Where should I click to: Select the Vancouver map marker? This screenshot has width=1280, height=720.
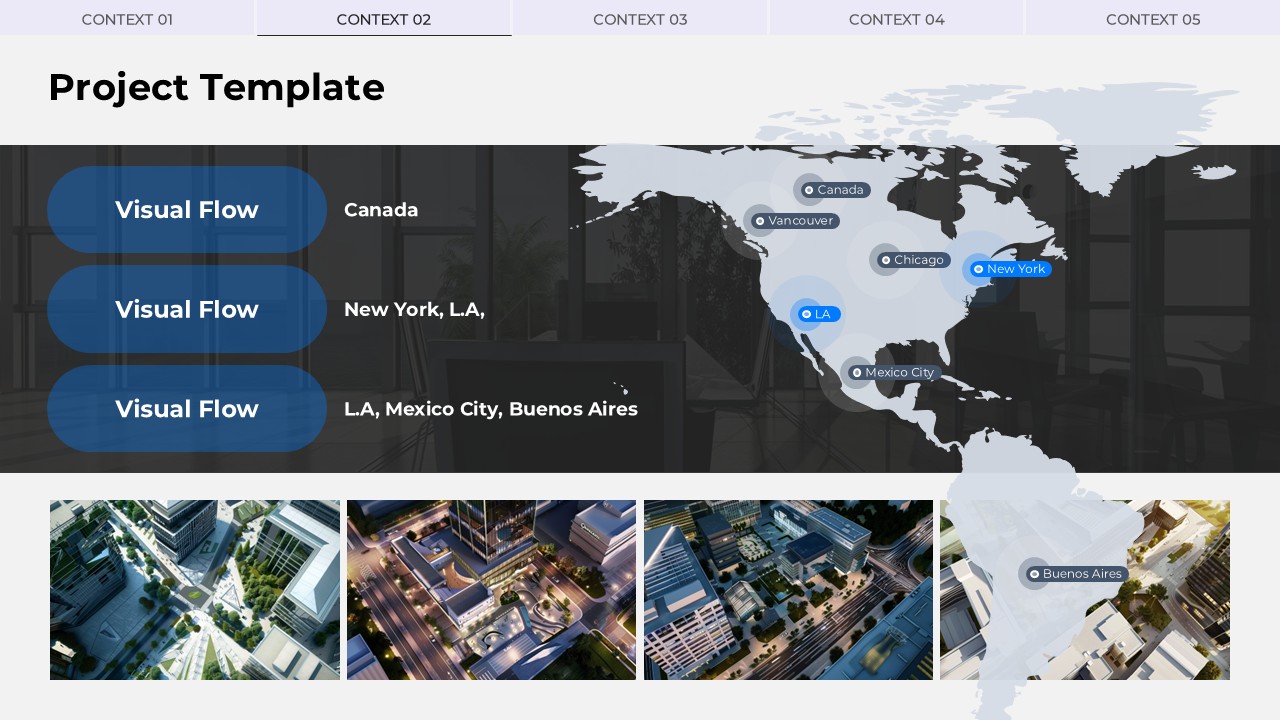(x=760, y=221)
